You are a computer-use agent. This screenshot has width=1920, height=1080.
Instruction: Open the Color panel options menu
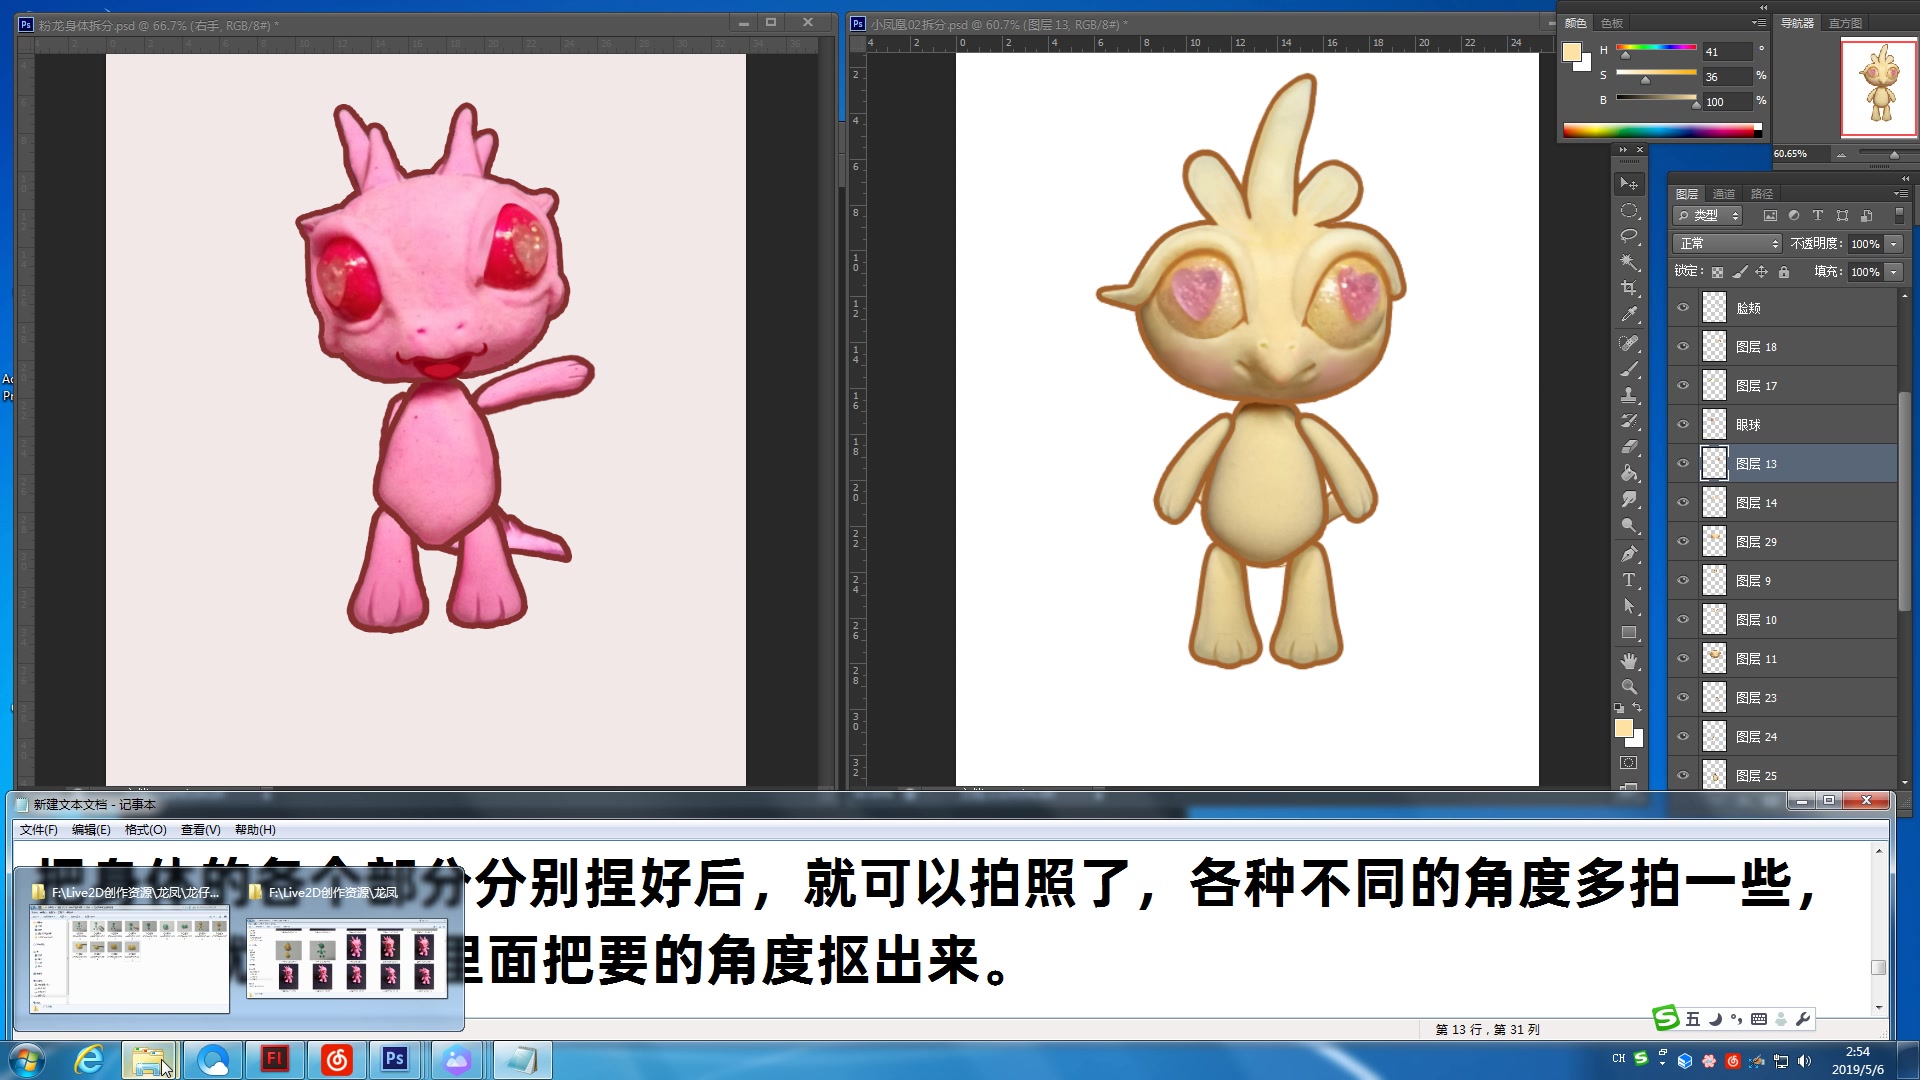tap(1758, 23)
